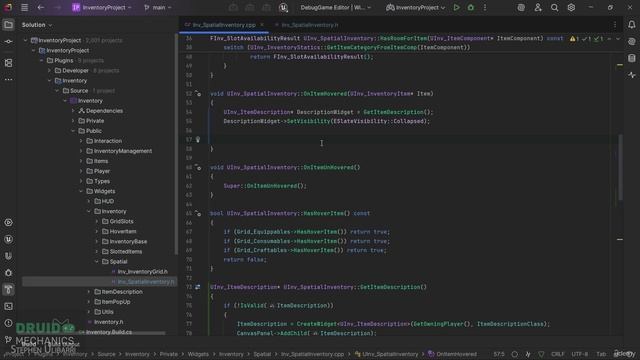The height and width of the screenshot is (360, 640).
Task: Click the CRLF line separator indicator
Action: tap(558, 354)
